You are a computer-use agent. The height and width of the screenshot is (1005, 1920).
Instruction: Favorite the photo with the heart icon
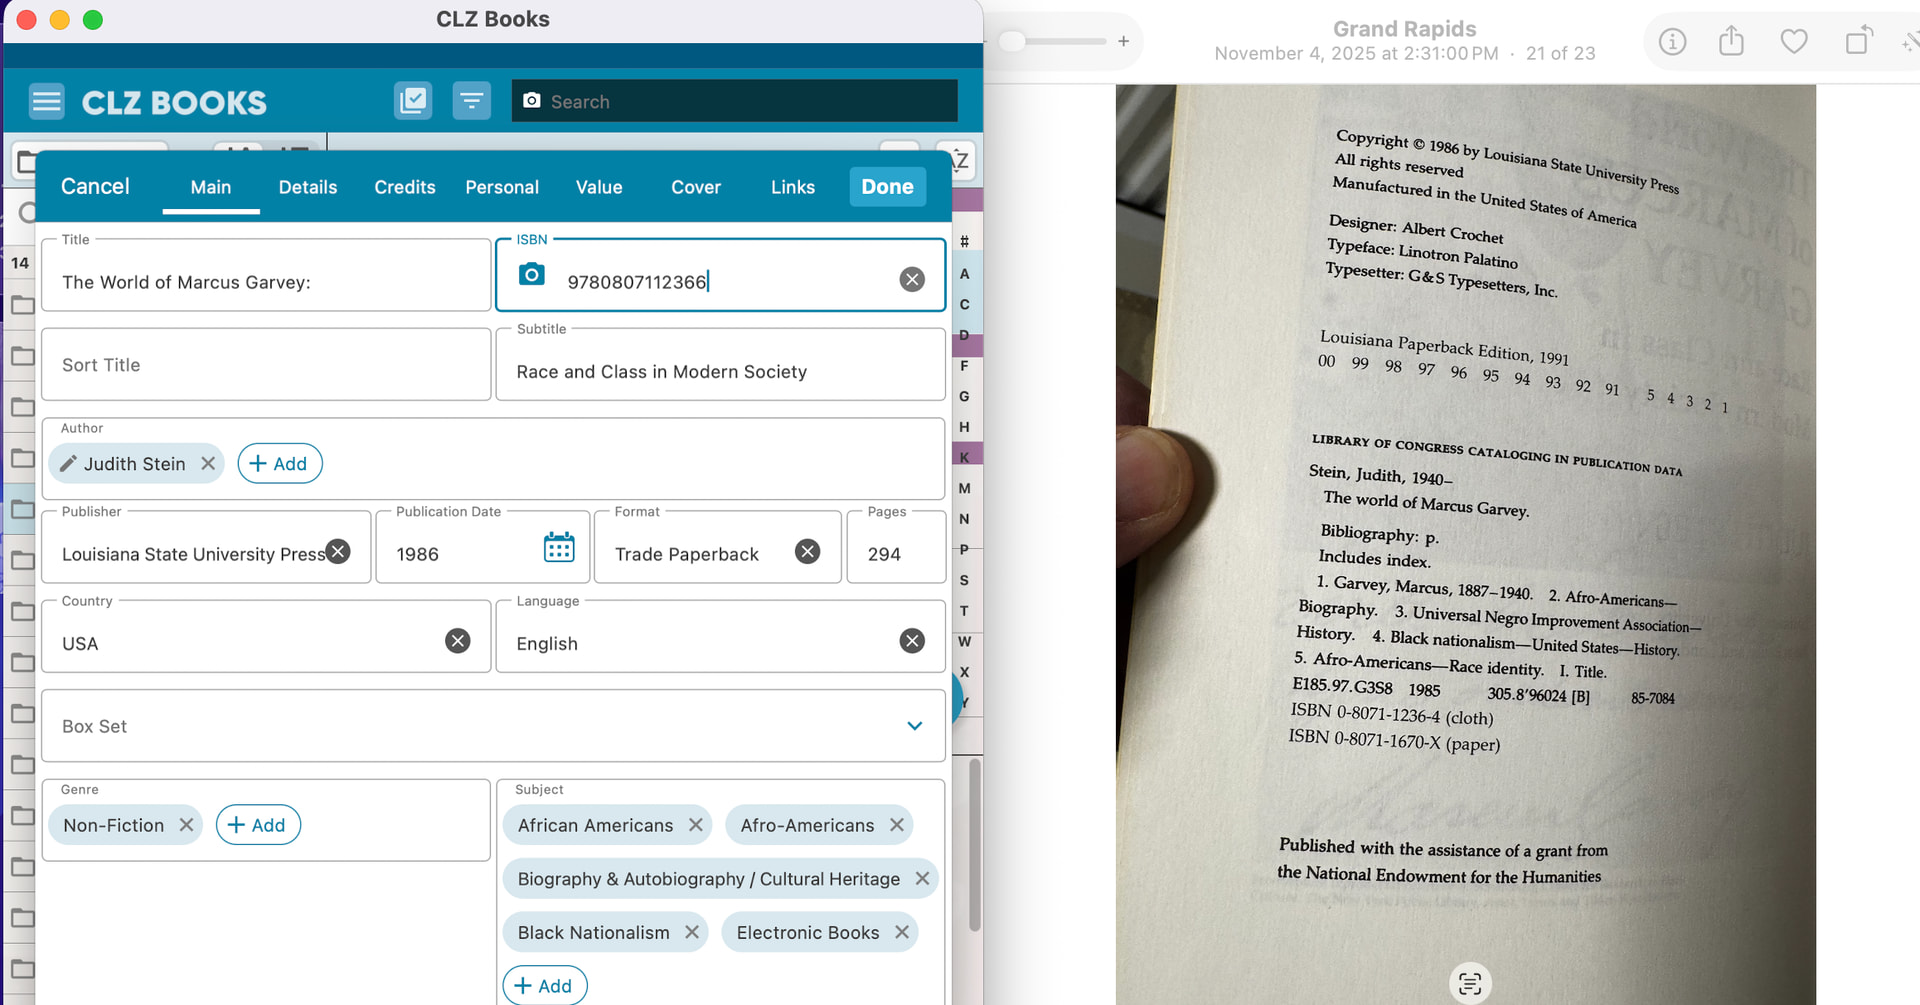1794,42
